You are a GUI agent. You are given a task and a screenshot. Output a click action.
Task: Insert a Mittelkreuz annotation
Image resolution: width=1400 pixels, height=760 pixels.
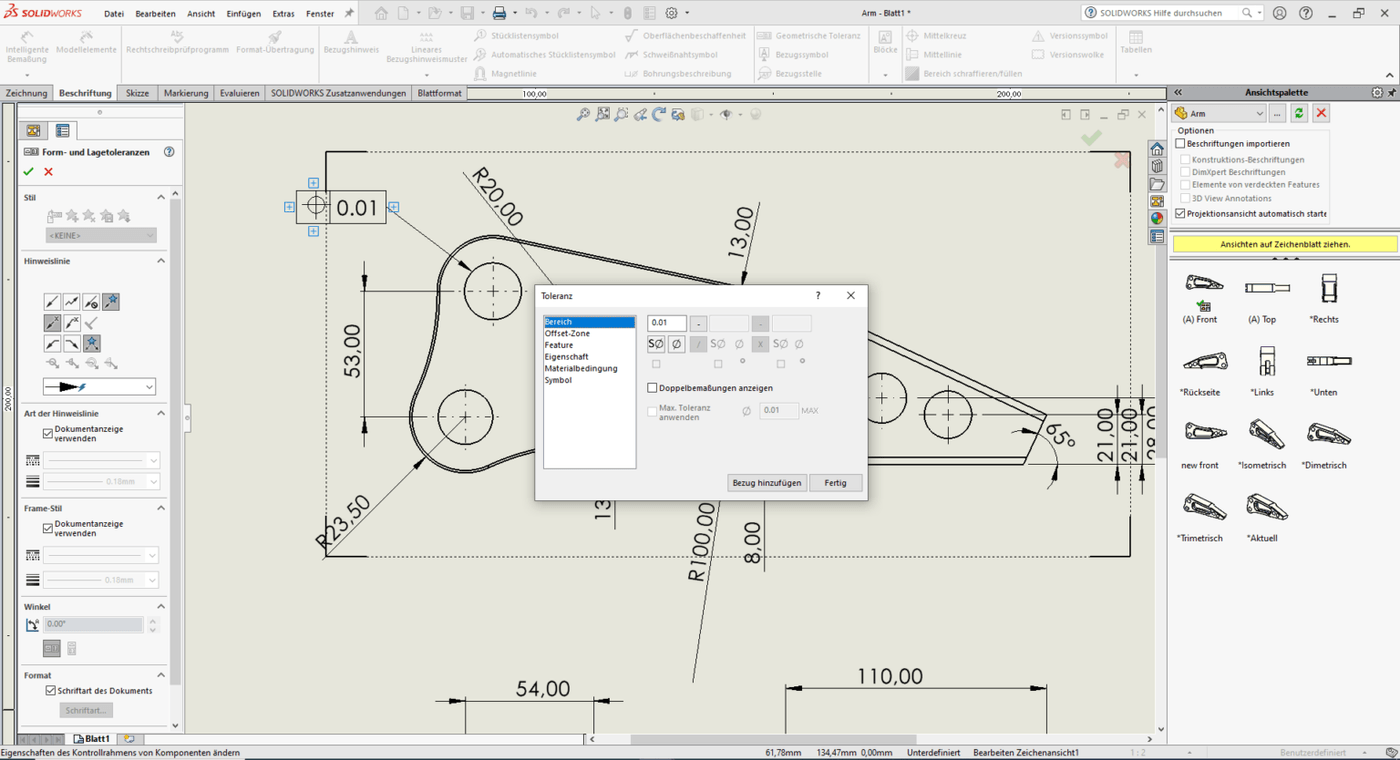(944, 35)
